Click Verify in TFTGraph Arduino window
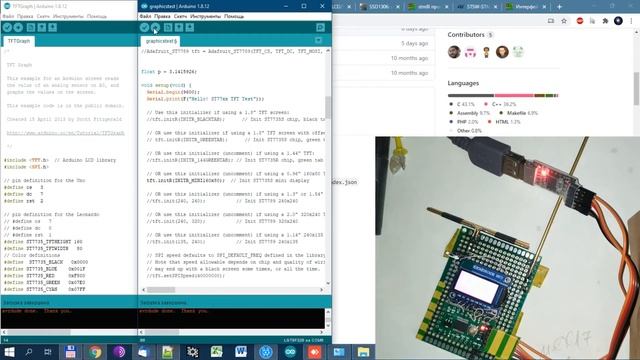The height and width of the screenshot is (360, 640). coord(7,27)
